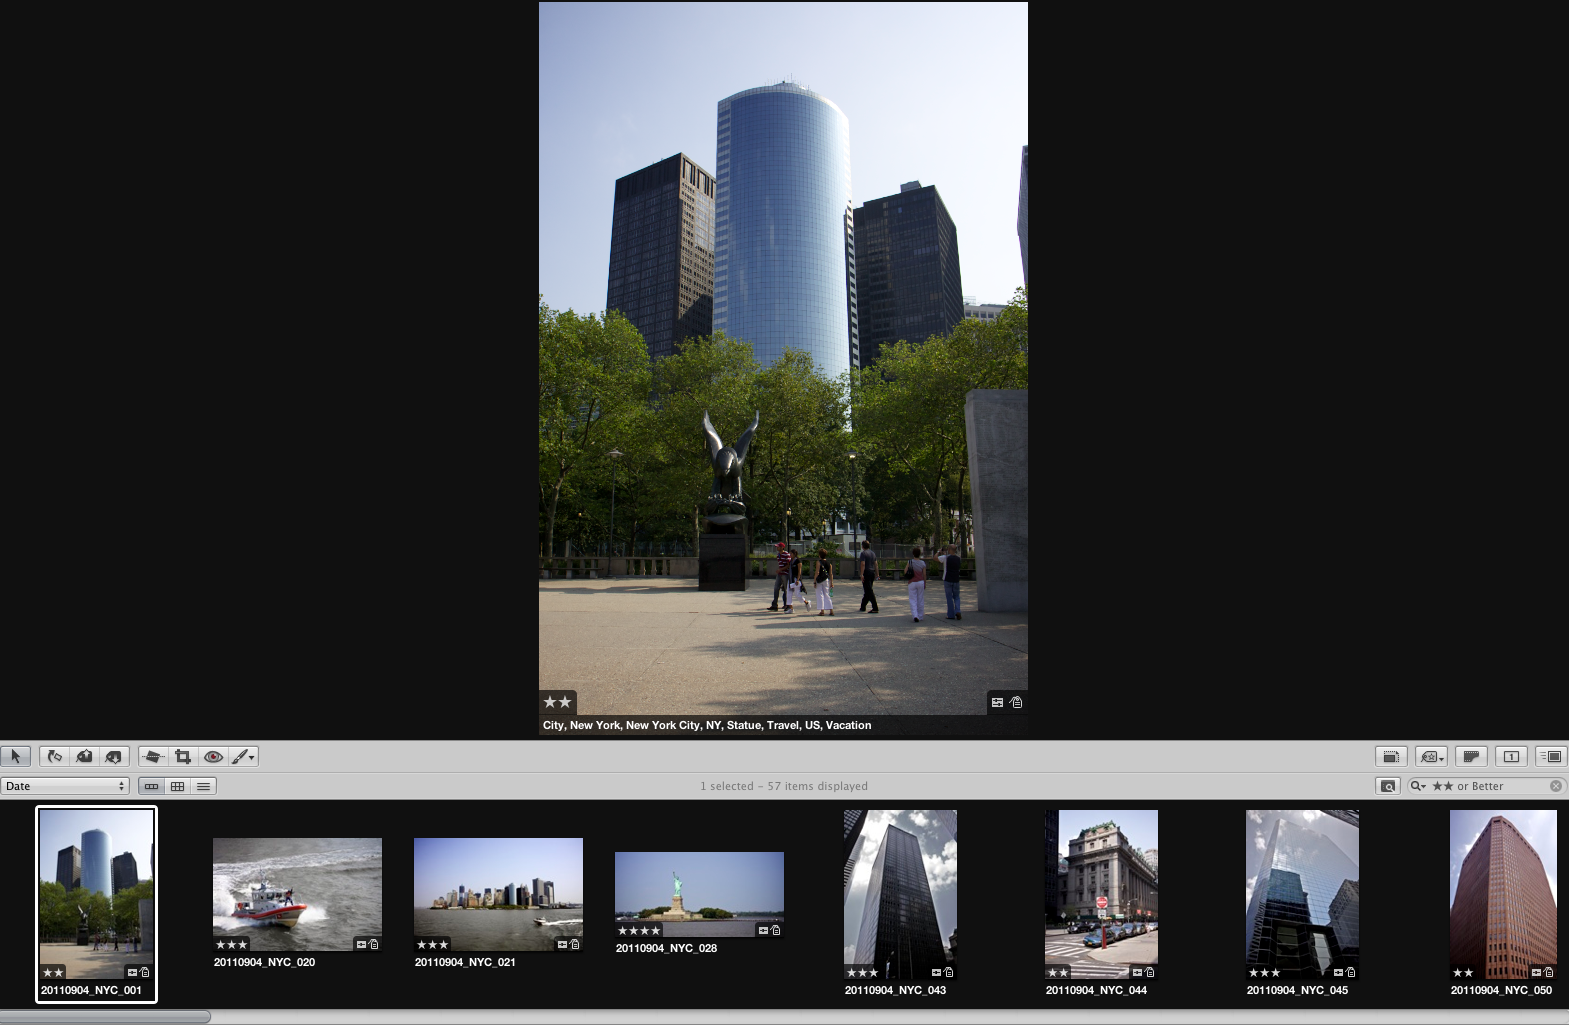This screenshot has height=1025, width=1569.
Task: Switch browser to list view
Action: (x=203, y=786)
